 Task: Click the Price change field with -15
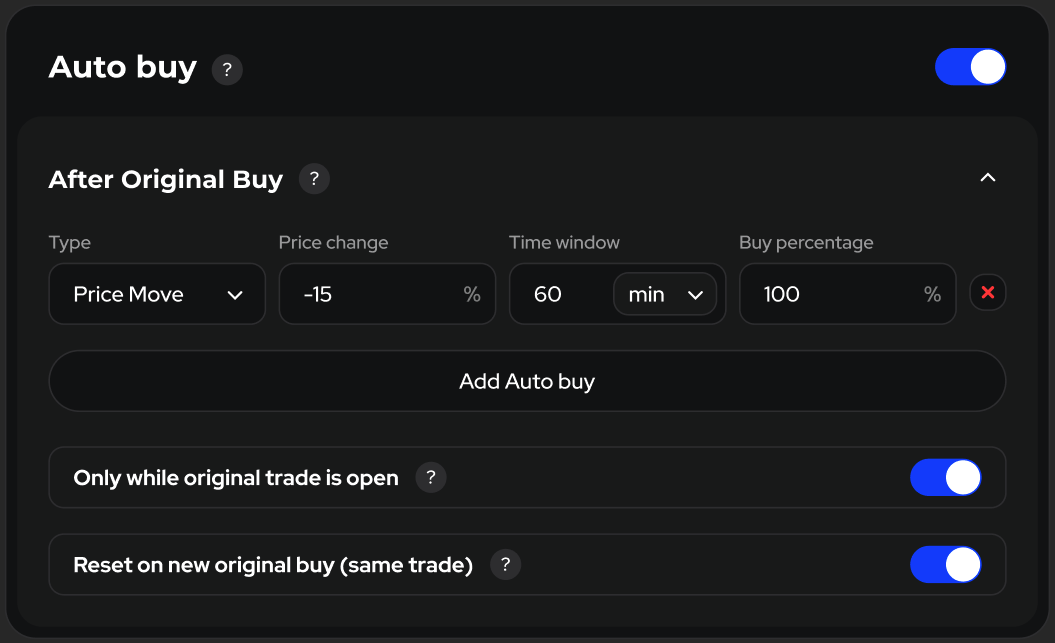click(x=370, y=294)
